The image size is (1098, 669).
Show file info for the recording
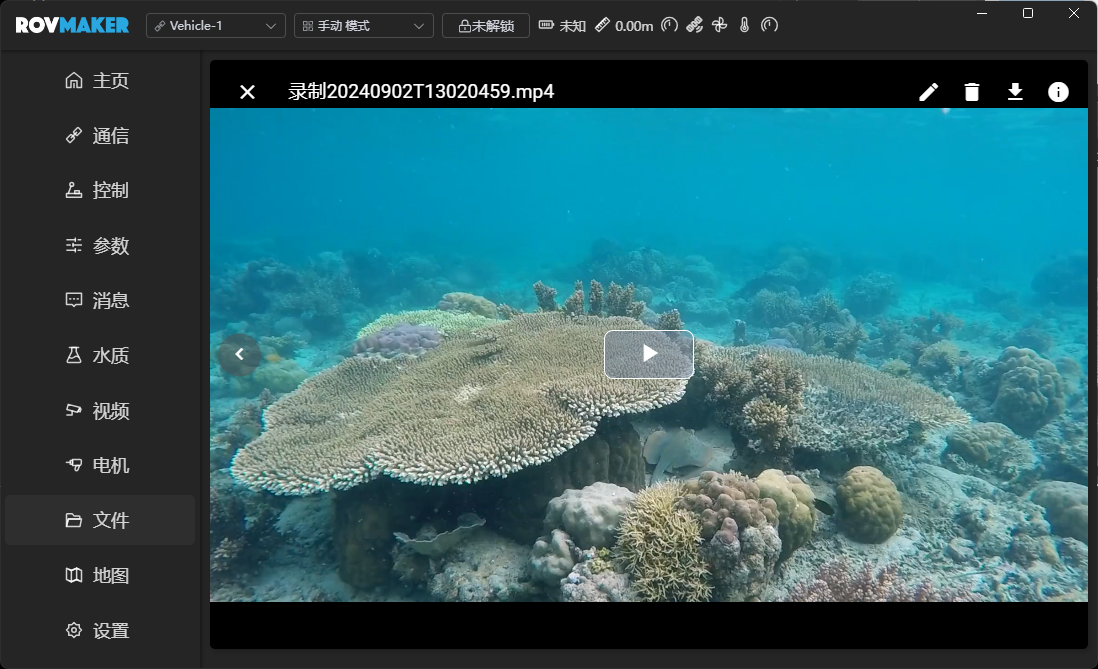pos(1058,92)
